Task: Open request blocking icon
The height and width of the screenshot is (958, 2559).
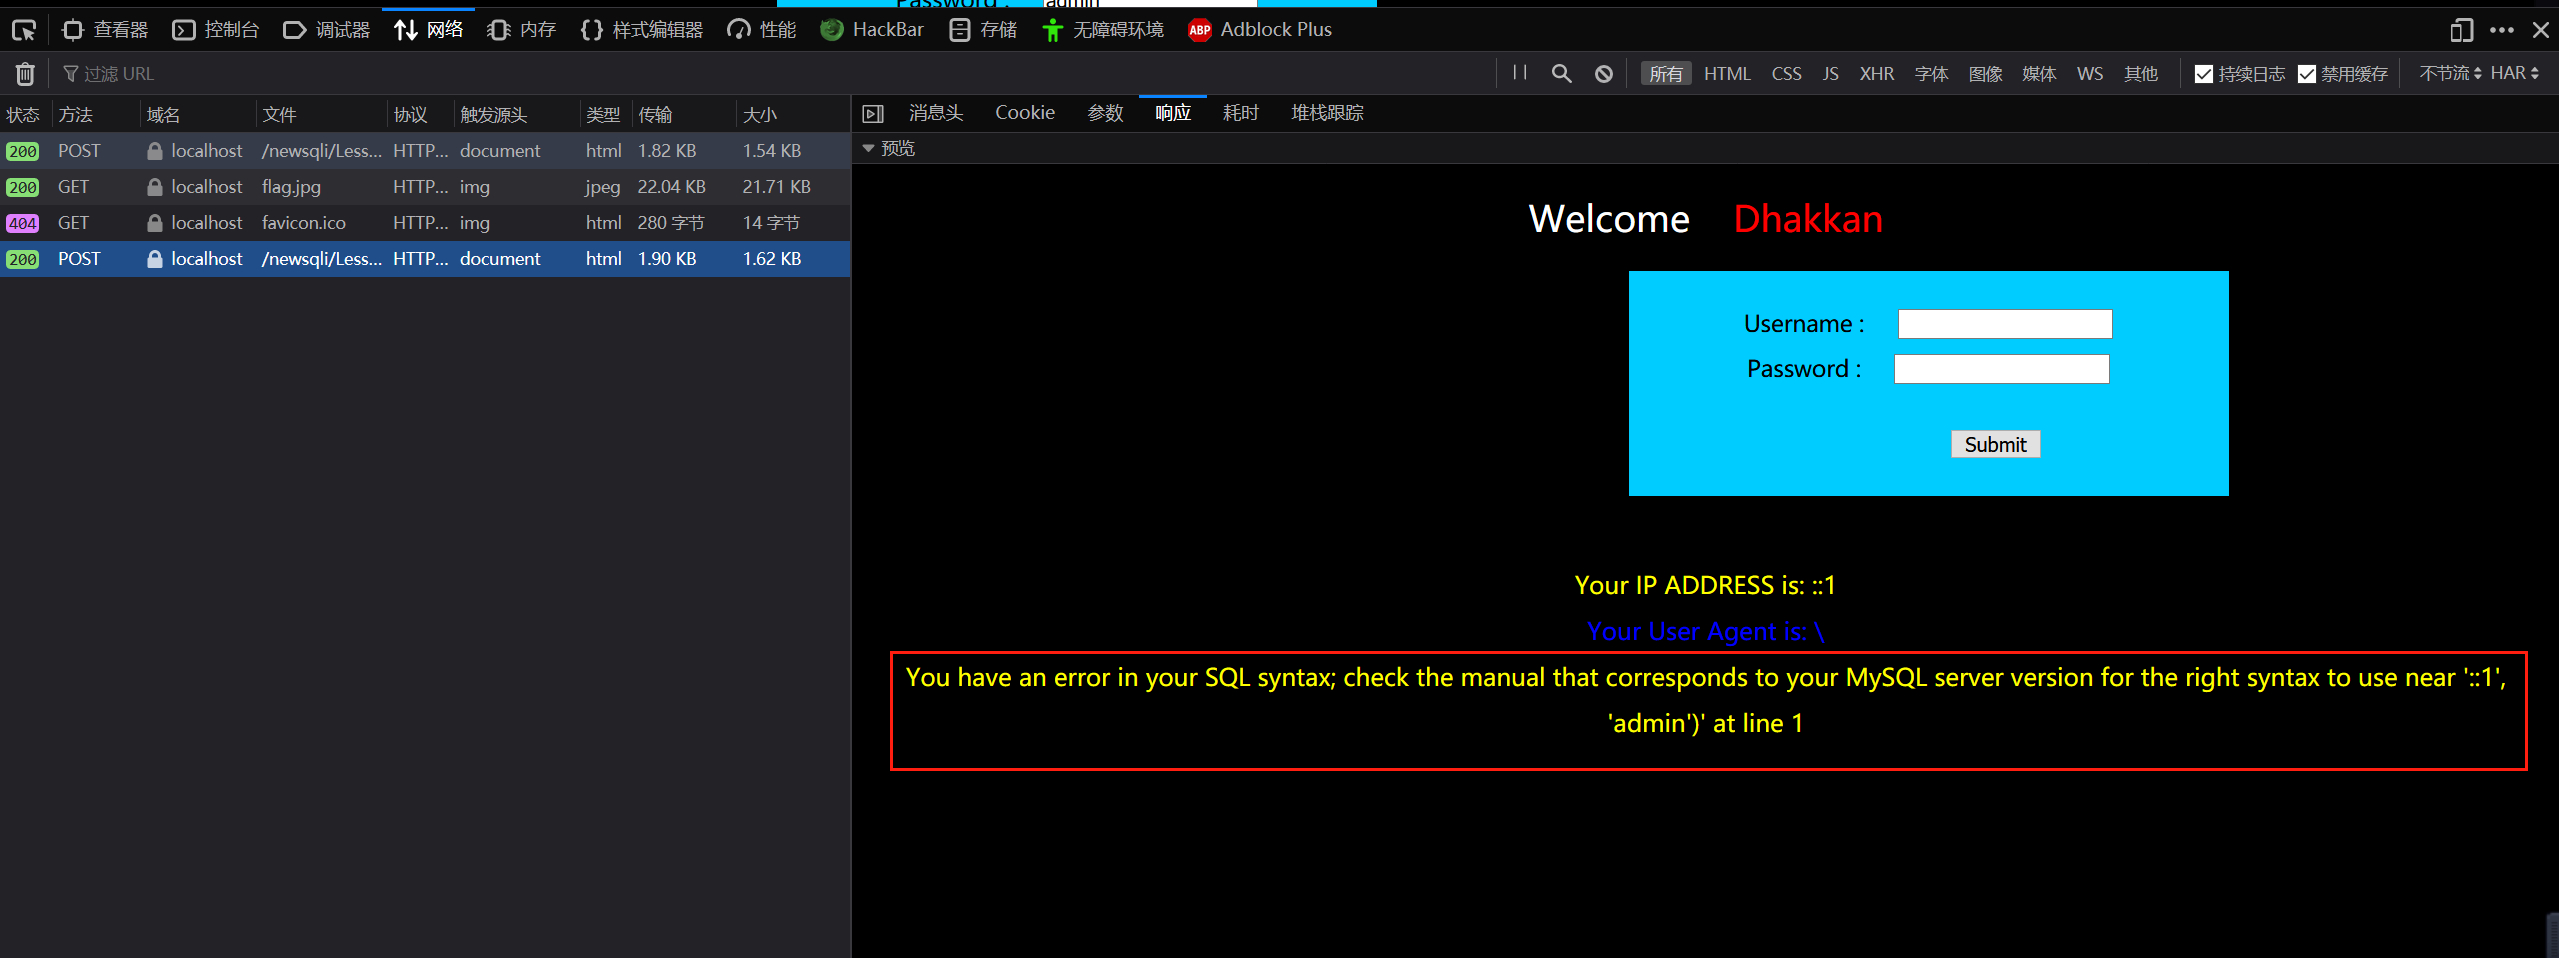Action: coord(1604,74)
